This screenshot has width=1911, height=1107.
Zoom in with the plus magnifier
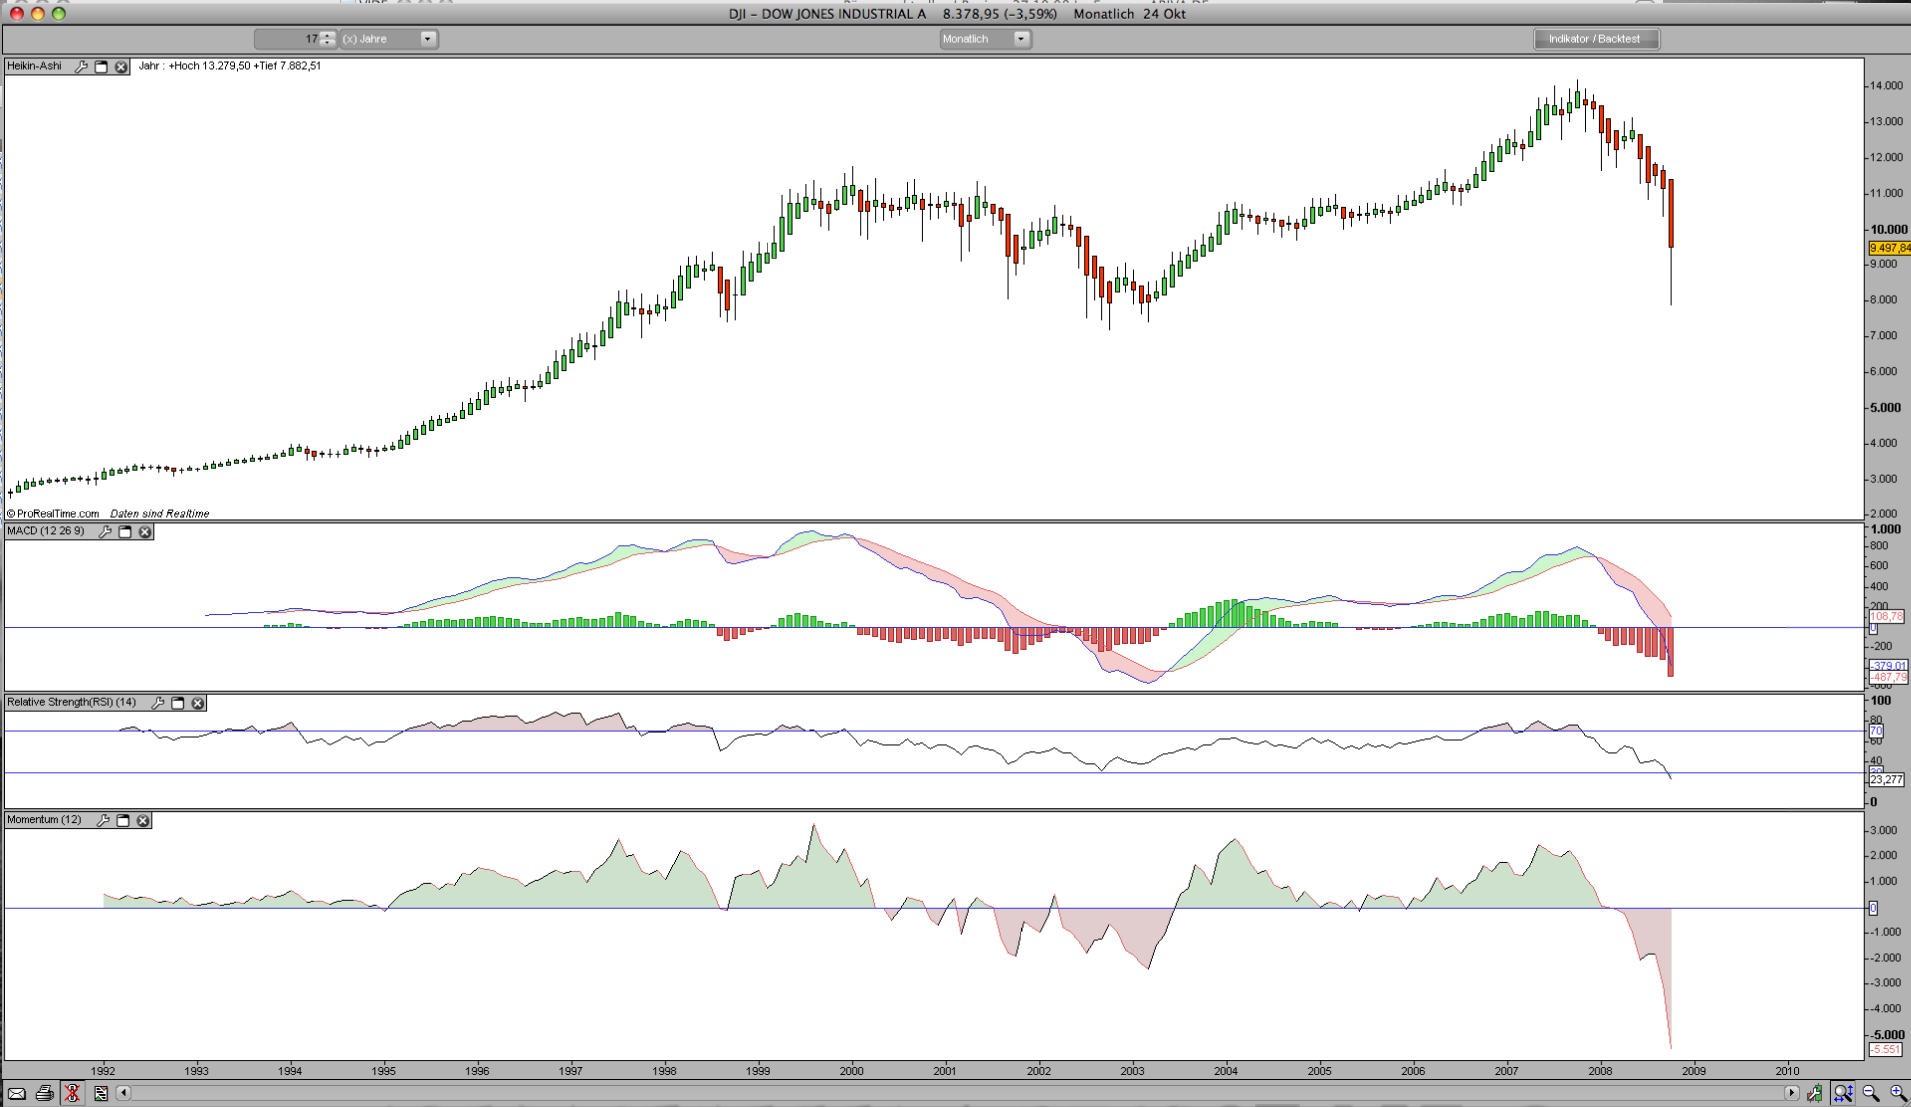click(1898, 1093)
